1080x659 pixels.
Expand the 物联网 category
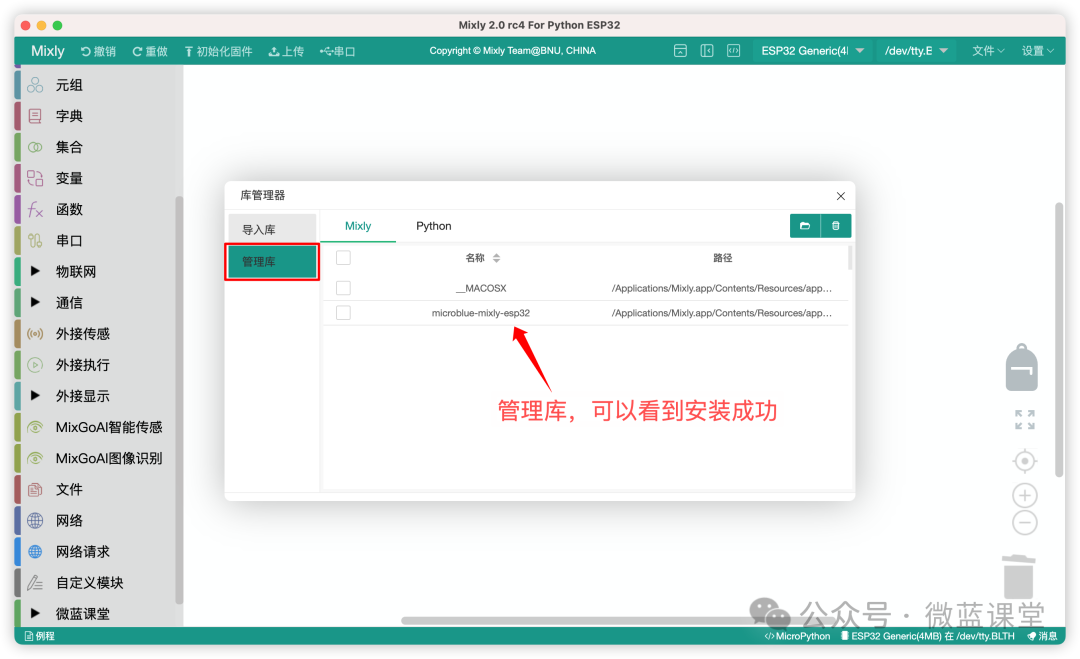point(76,271)
